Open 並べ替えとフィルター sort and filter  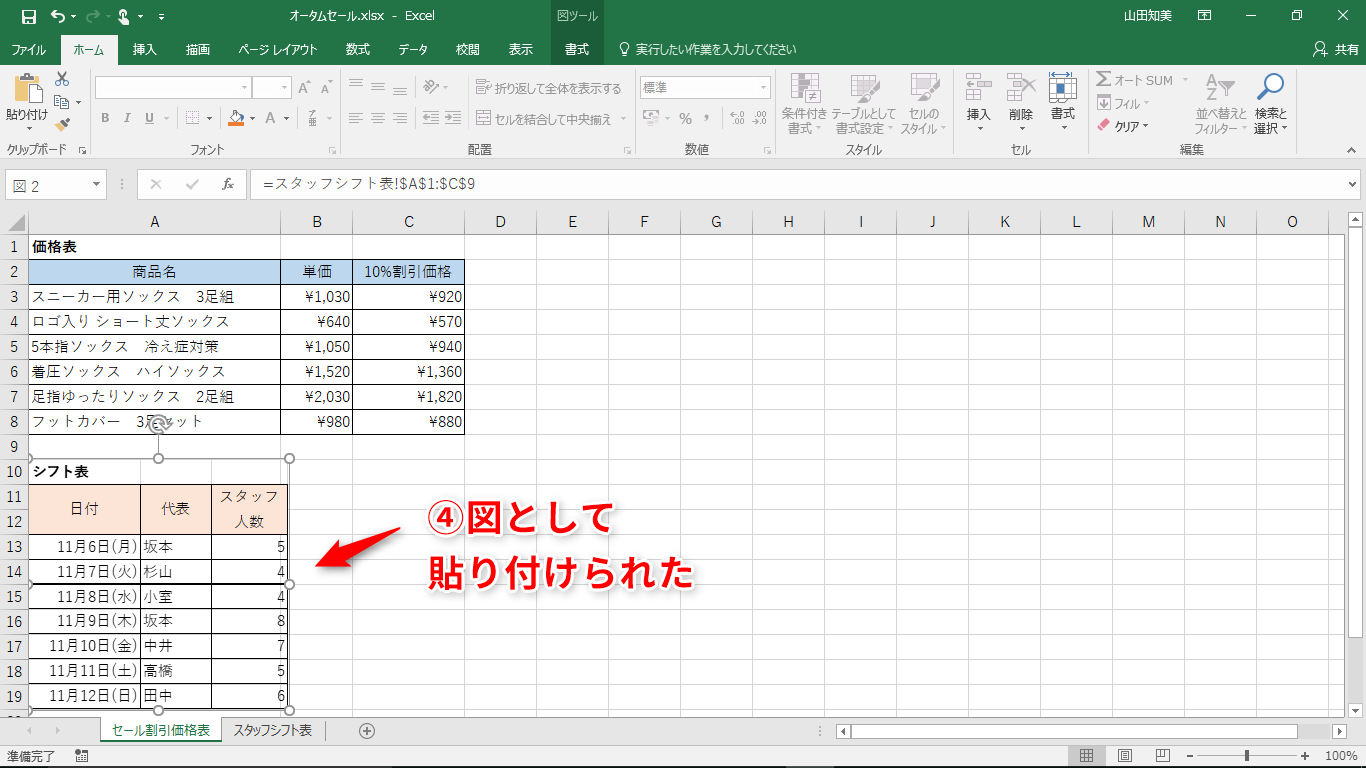coord(1221,104)
